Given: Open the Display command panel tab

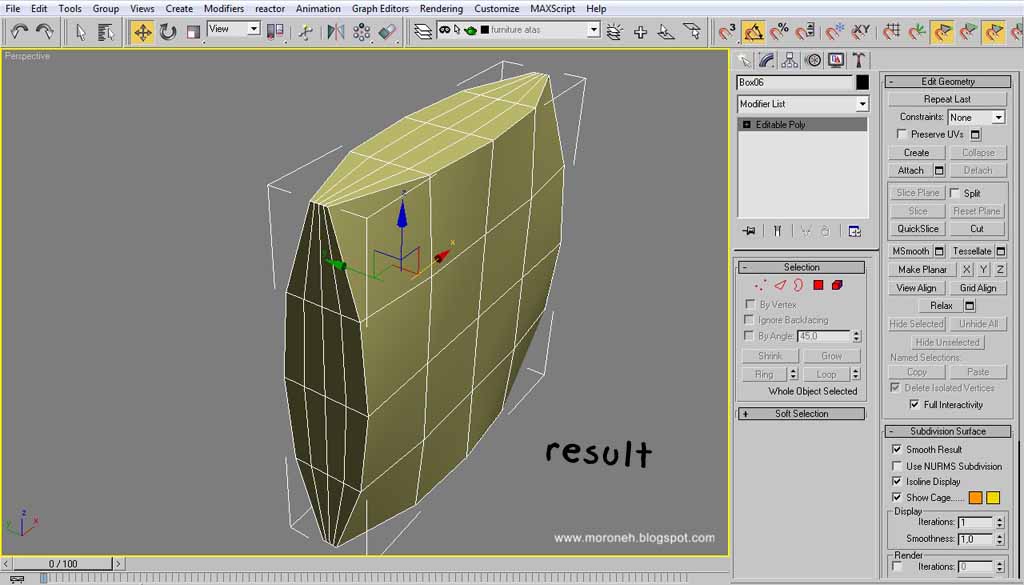Looking at the screenshot, I should [836, 61].
